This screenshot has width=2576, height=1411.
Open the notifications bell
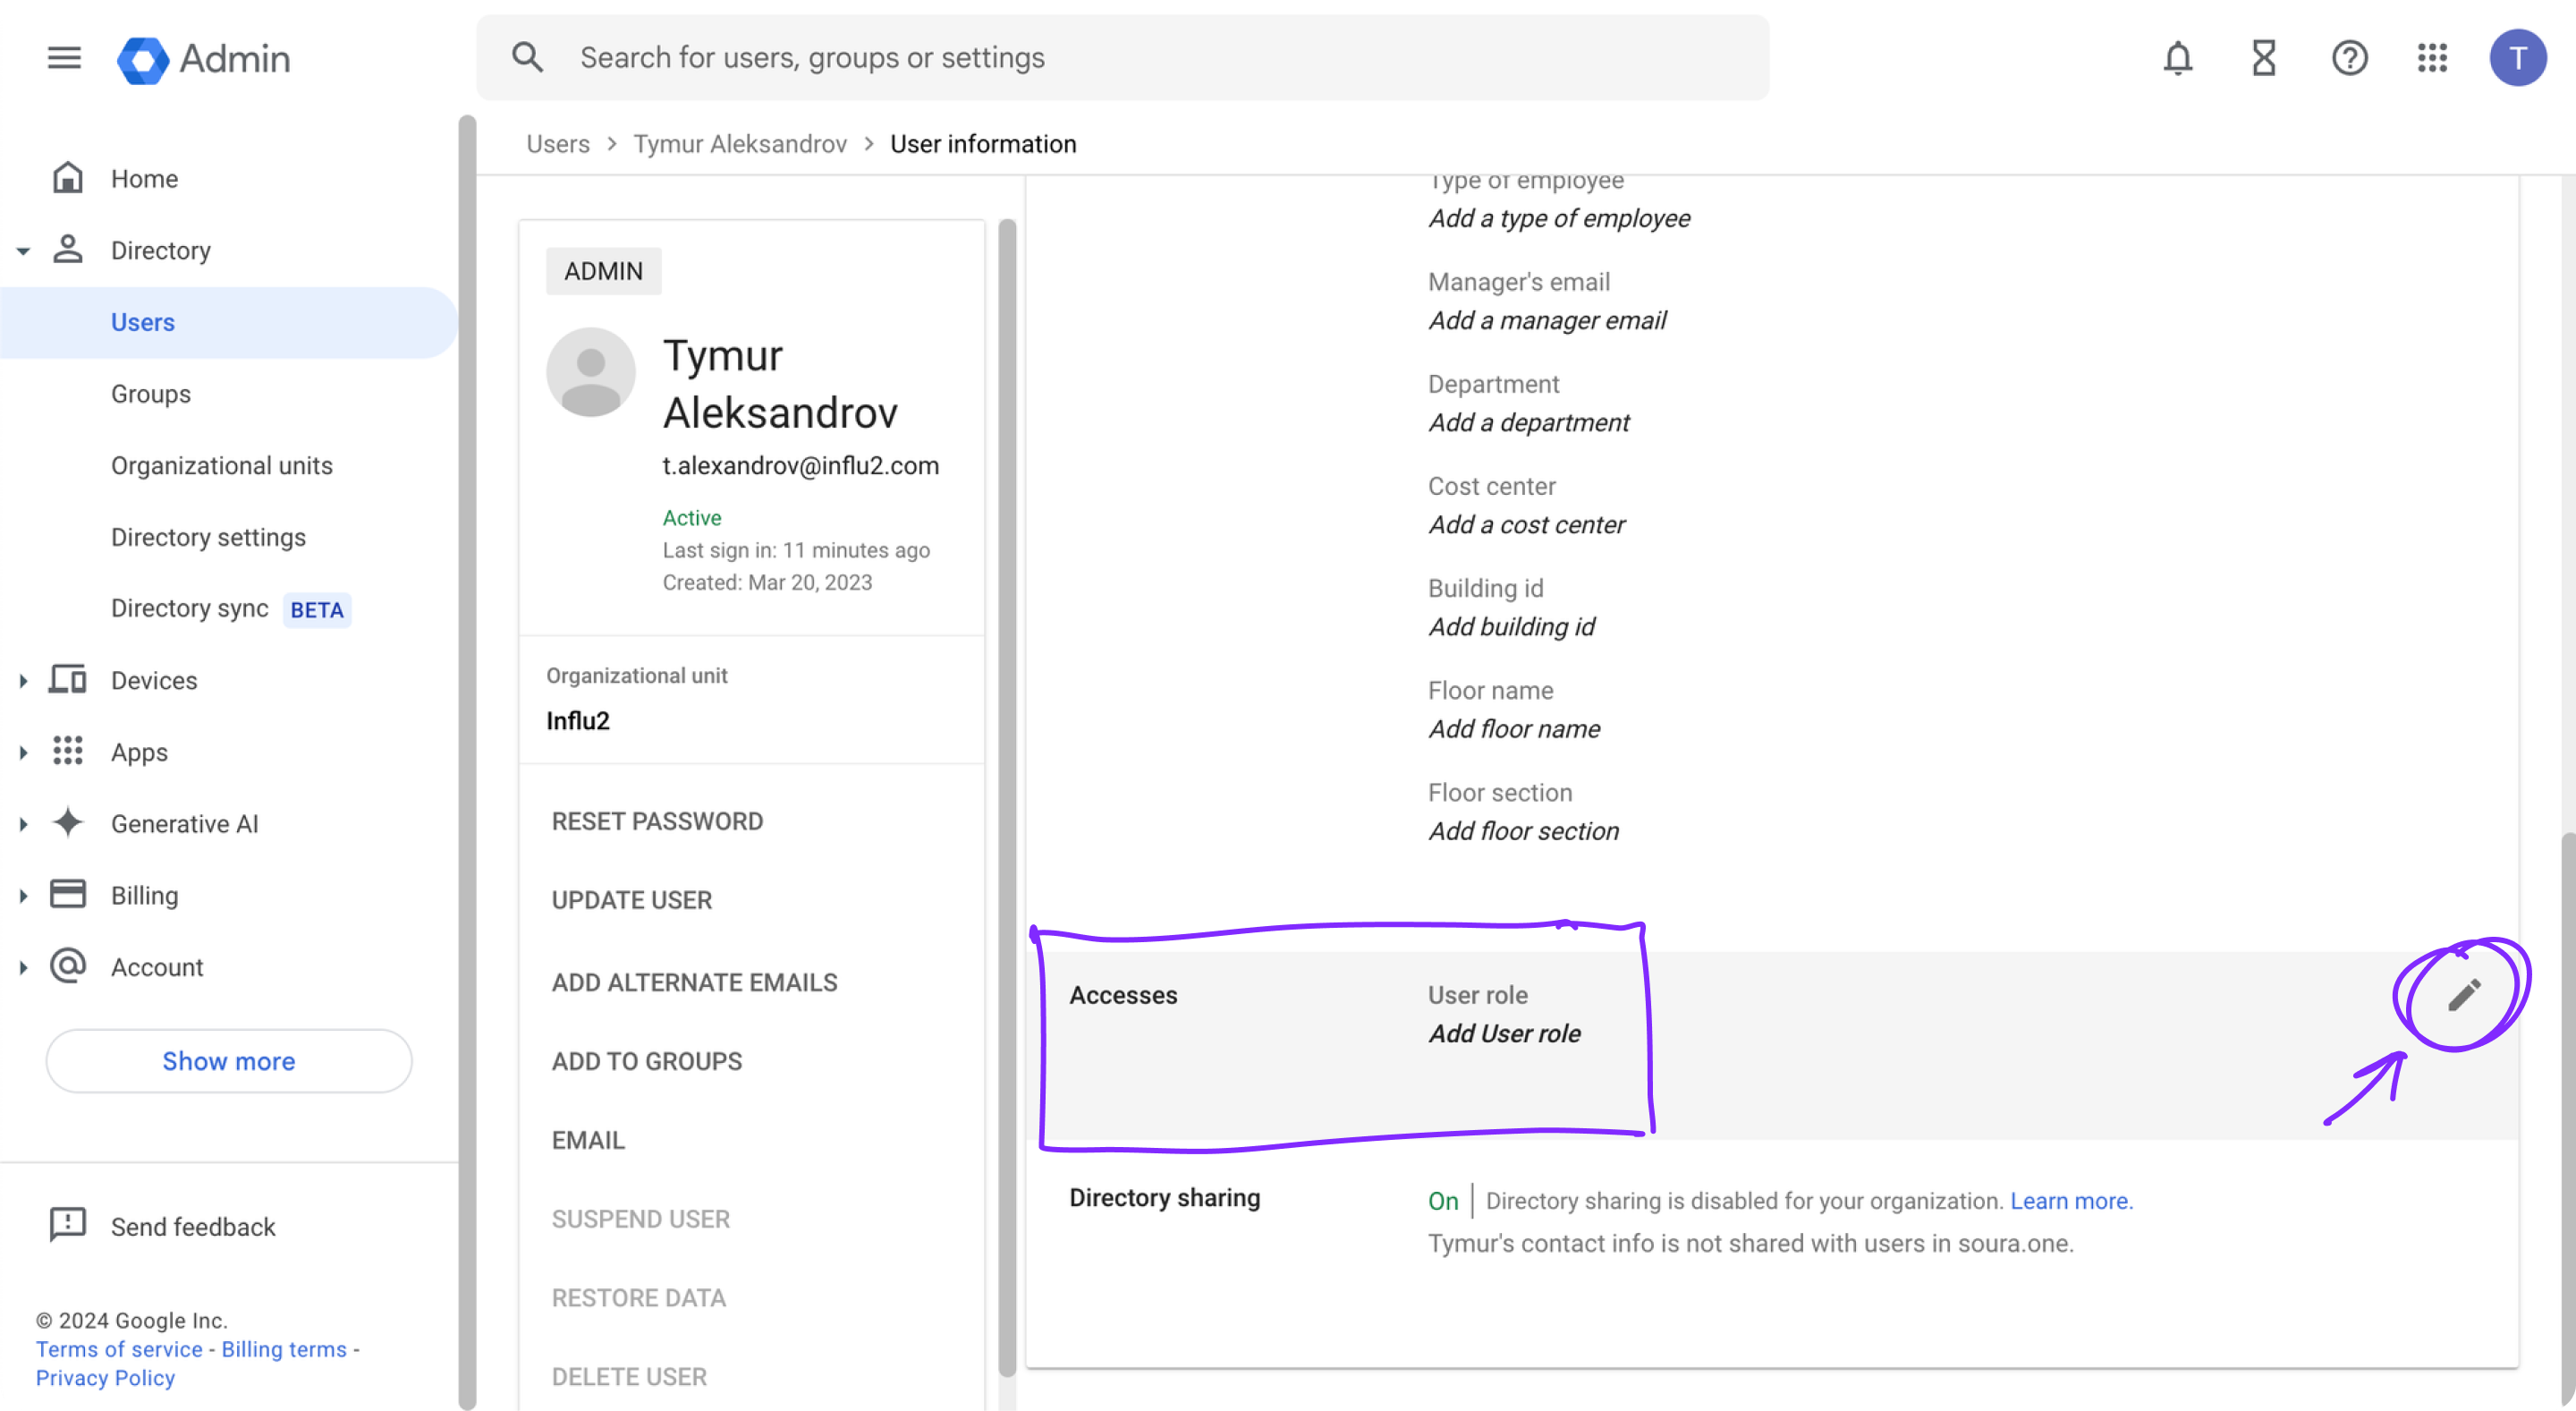(2178, 58)
